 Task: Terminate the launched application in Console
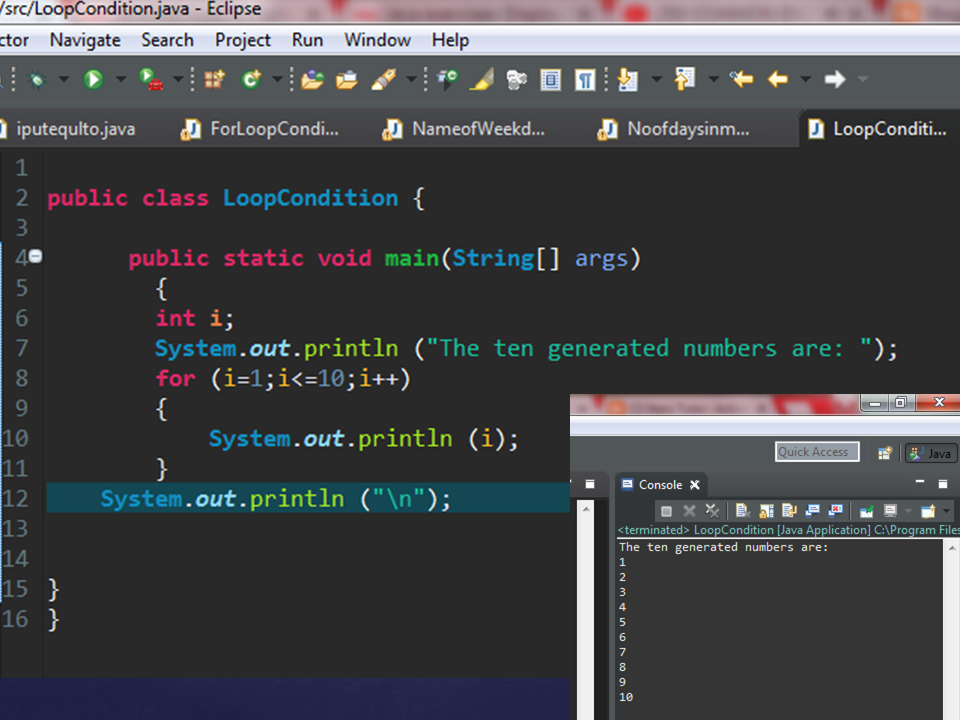665,510
